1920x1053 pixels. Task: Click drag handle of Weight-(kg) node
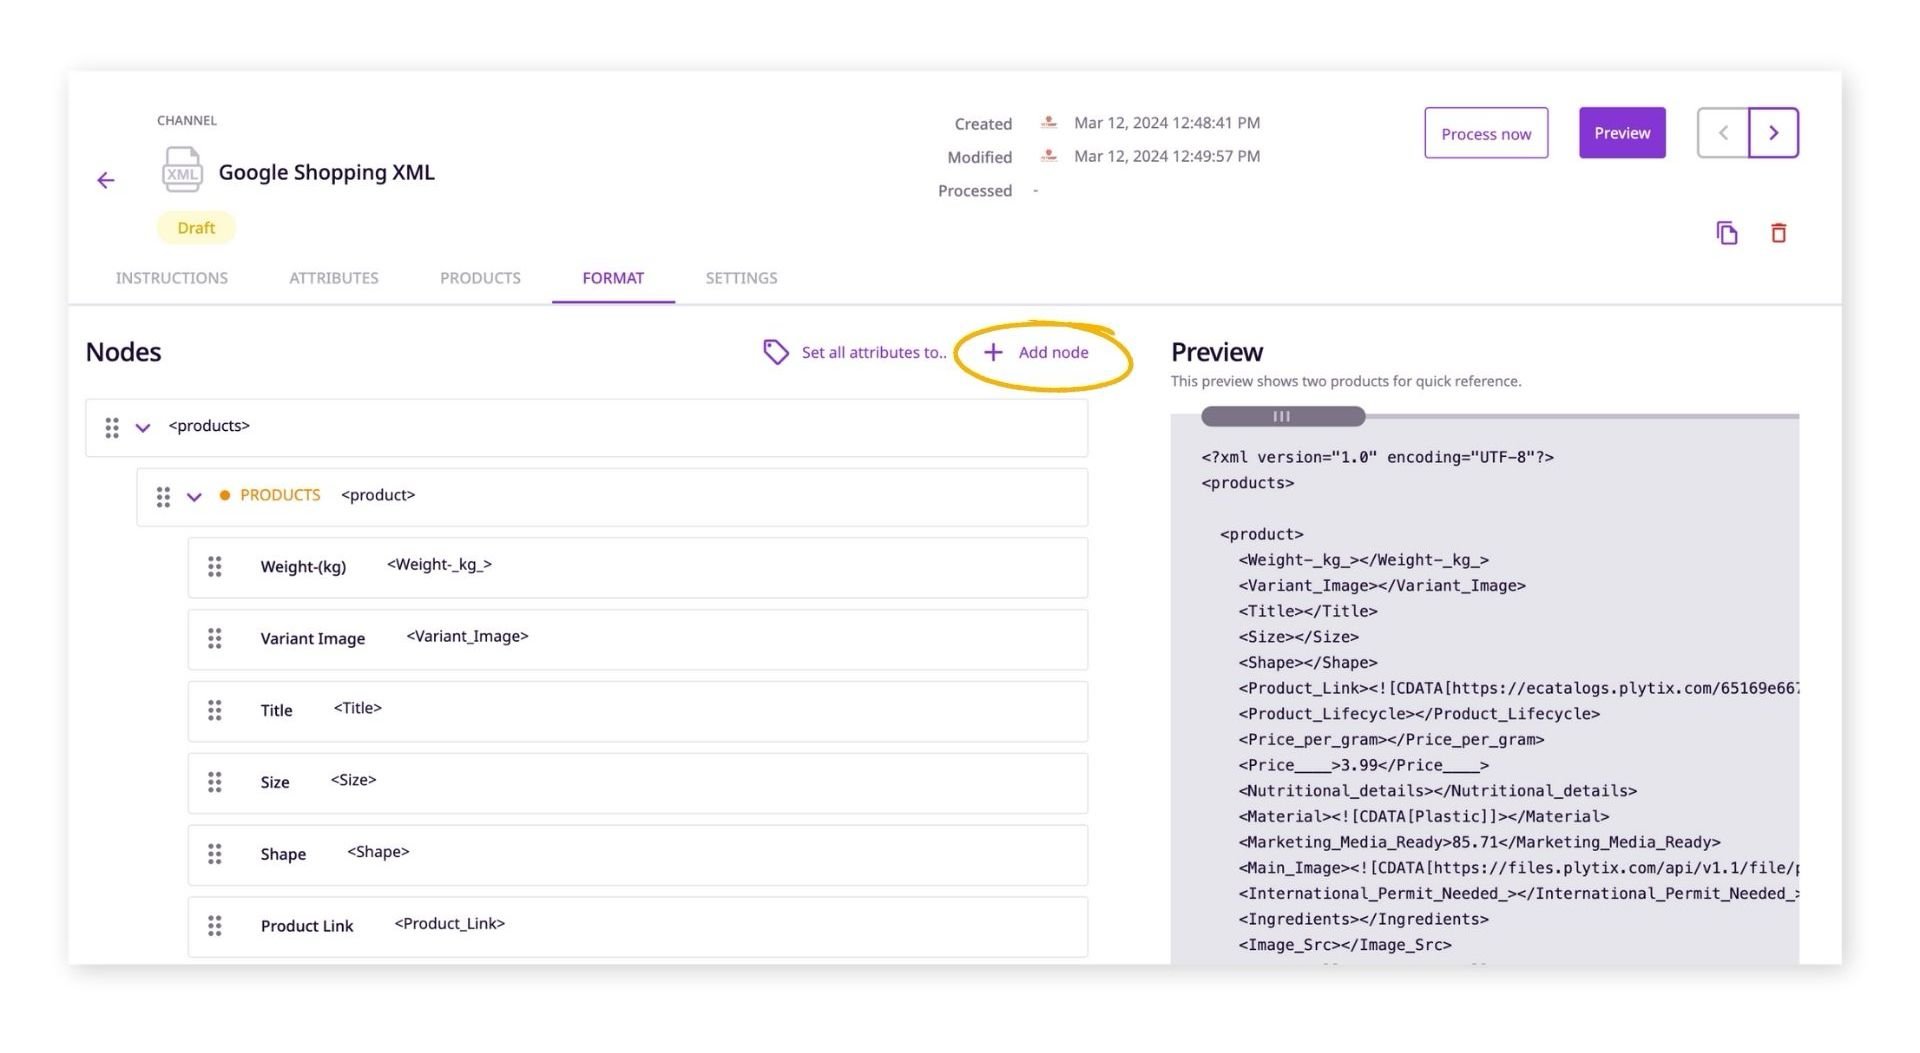pos(214,567)
